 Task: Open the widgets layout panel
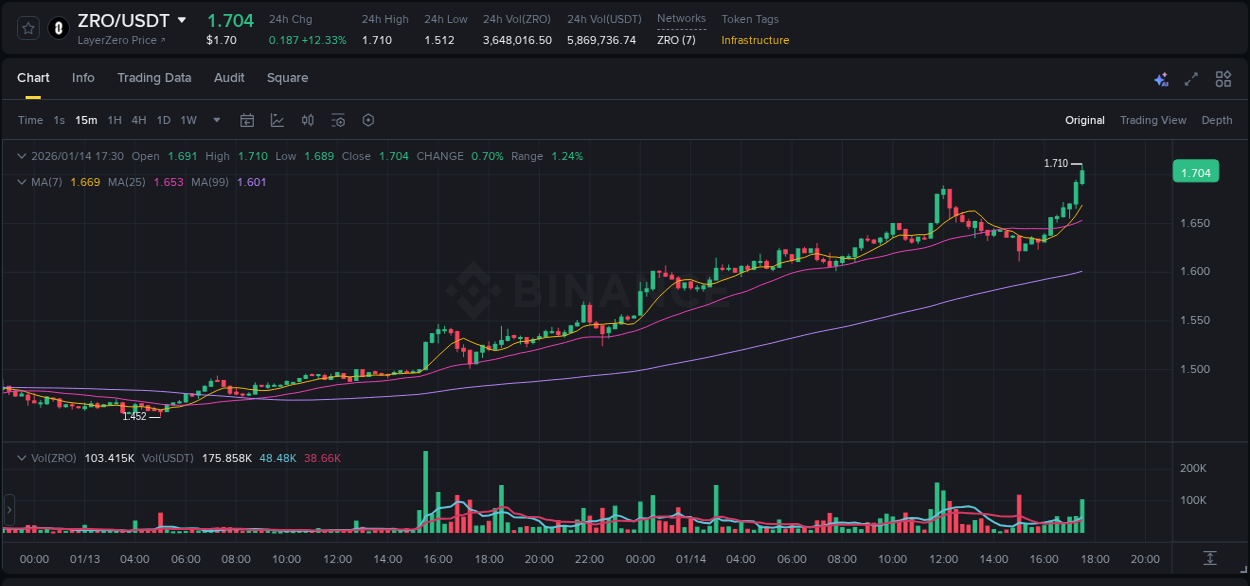coord(1223,78)
